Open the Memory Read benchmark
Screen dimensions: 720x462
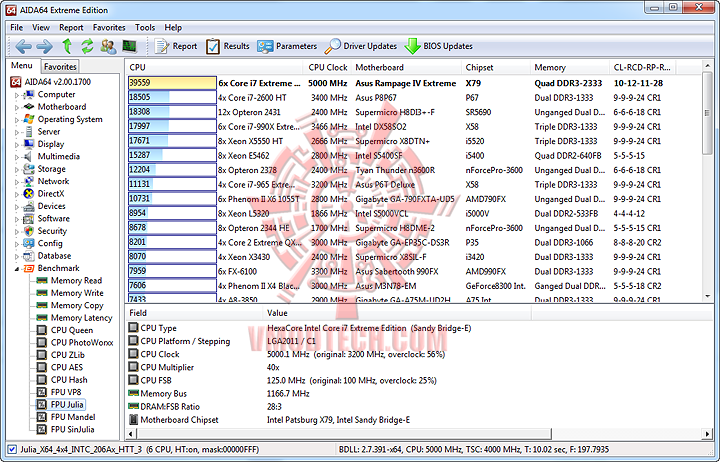(x=76, y=281)
